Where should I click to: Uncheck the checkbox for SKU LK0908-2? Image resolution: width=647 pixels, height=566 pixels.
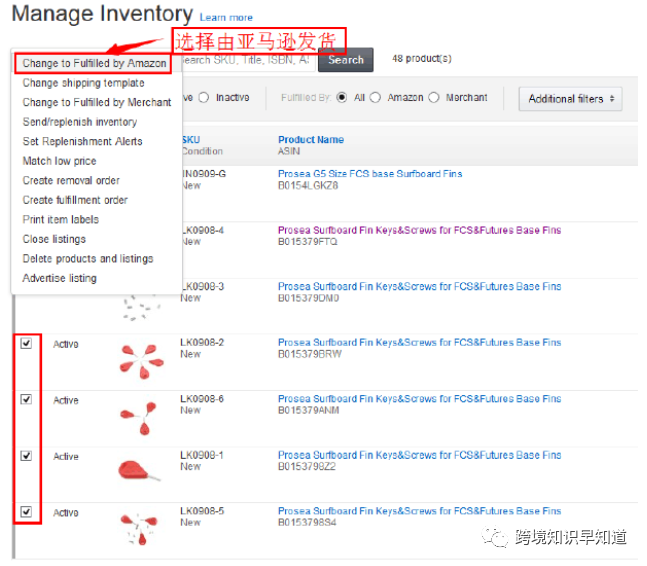(26, 343)
